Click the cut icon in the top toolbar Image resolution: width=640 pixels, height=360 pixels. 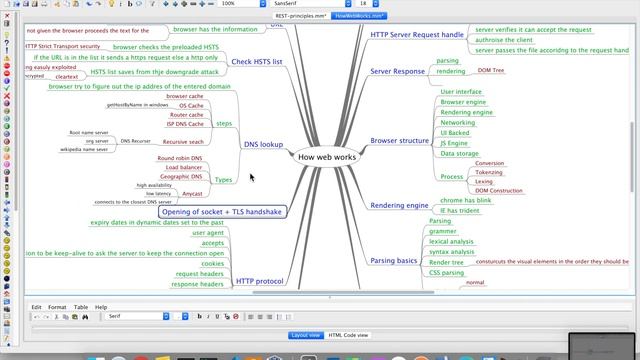click(57, 4)
